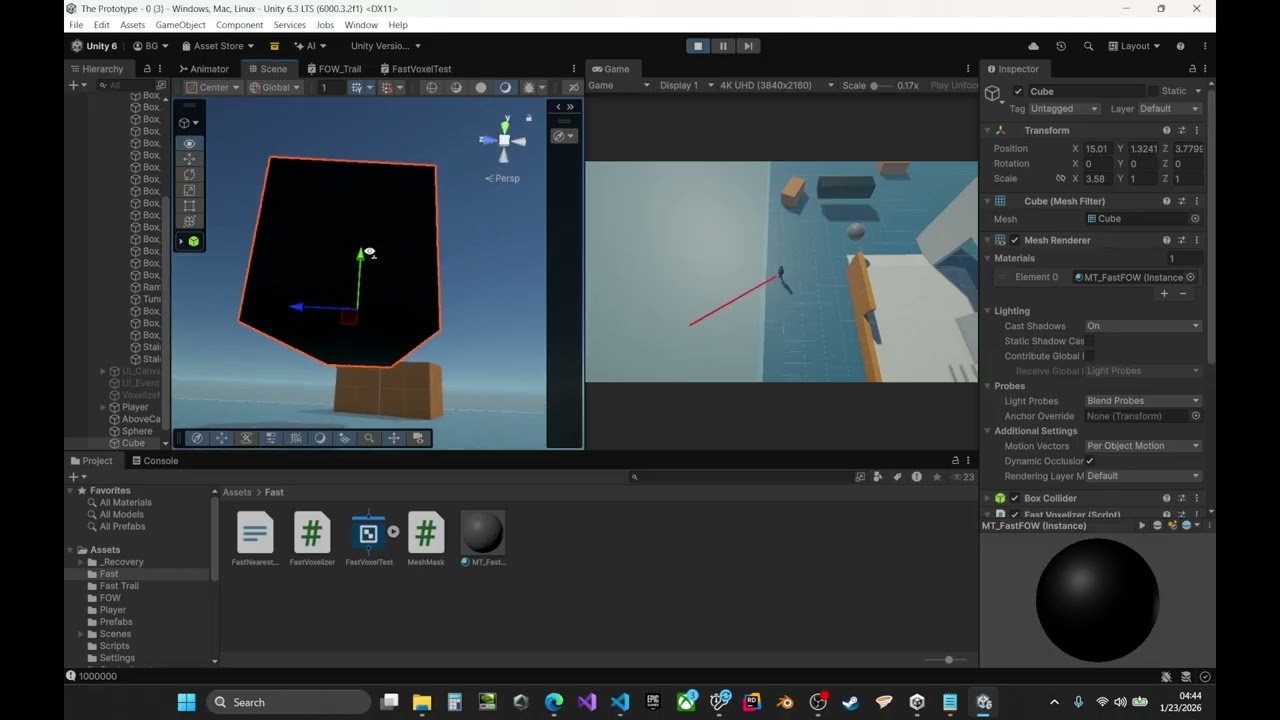Expand the Scenes folder in Project tree
This screenshot has width=1280, height=720.
coord(81,634)
